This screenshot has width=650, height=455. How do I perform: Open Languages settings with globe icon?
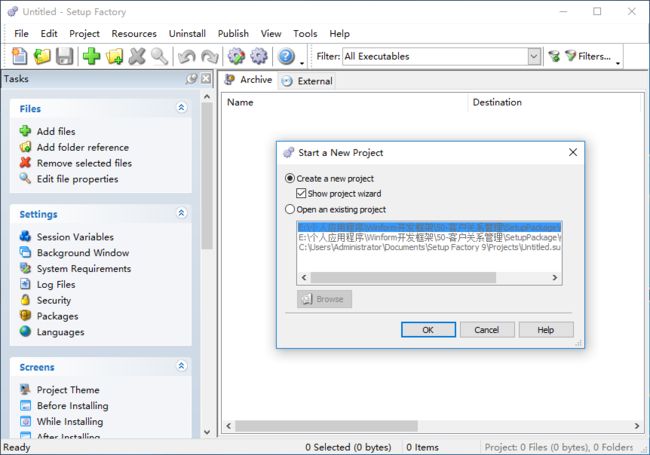[x=52, y=332]
